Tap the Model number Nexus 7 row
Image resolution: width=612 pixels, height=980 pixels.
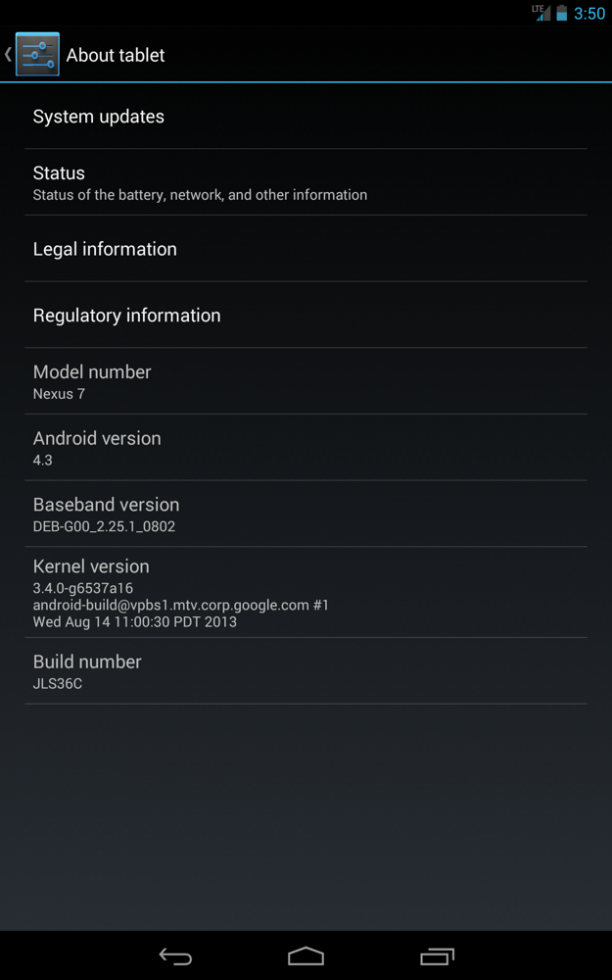[x=306, y=381]
